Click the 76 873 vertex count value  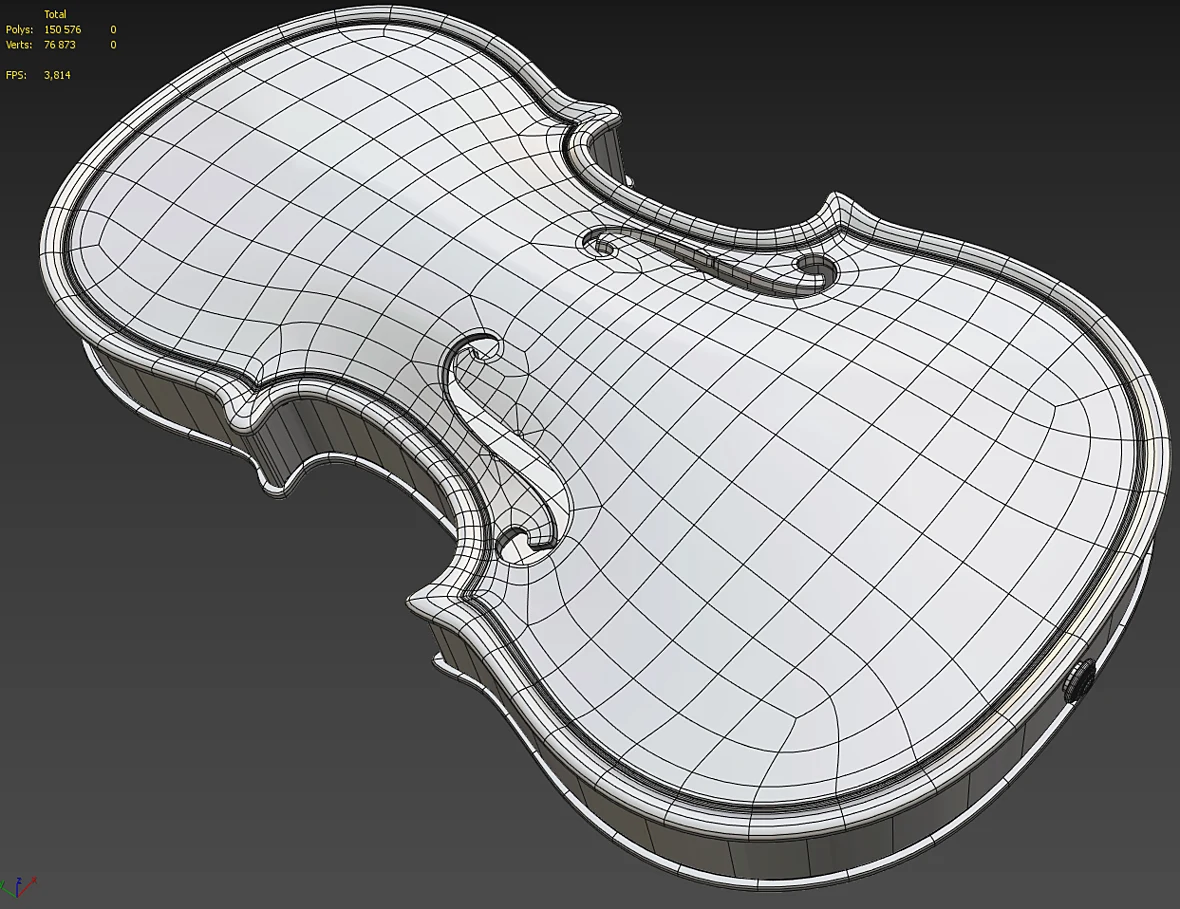point(60,44)
